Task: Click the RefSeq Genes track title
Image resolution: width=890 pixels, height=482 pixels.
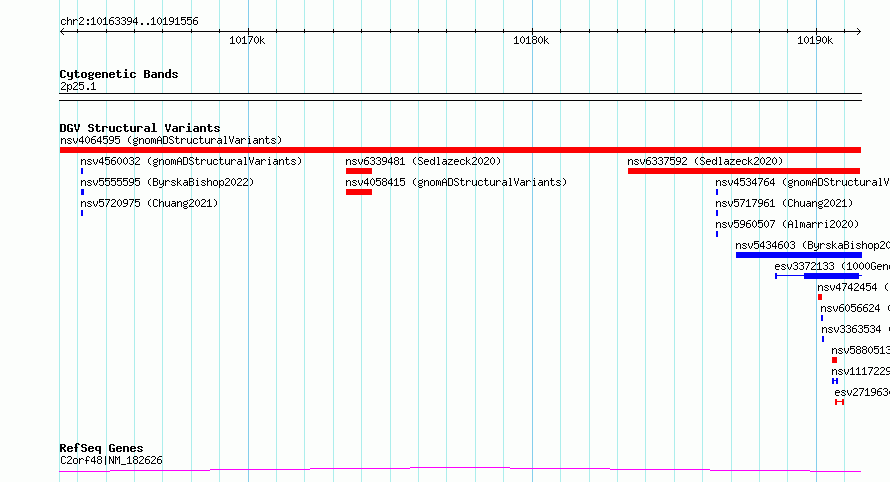Action: point(101,448)
